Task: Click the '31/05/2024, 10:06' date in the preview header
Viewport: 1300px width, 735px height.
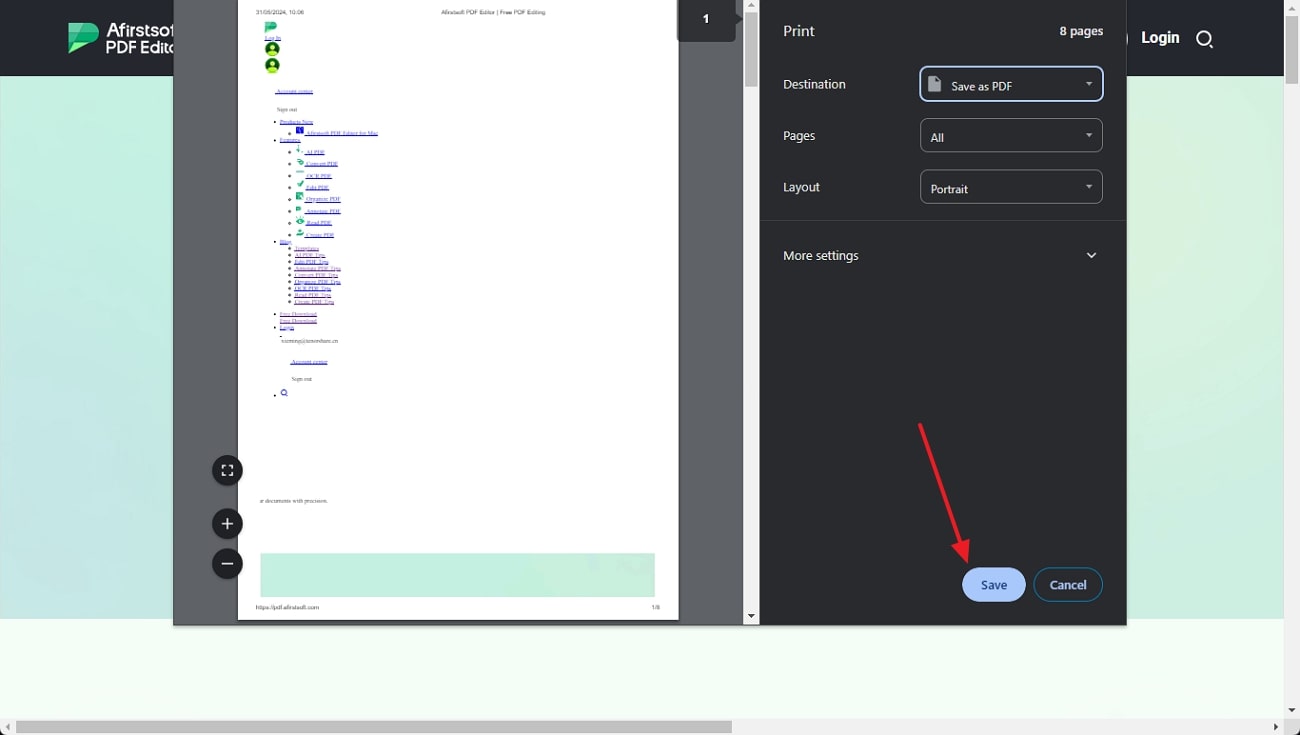Action: pos(280,12)
